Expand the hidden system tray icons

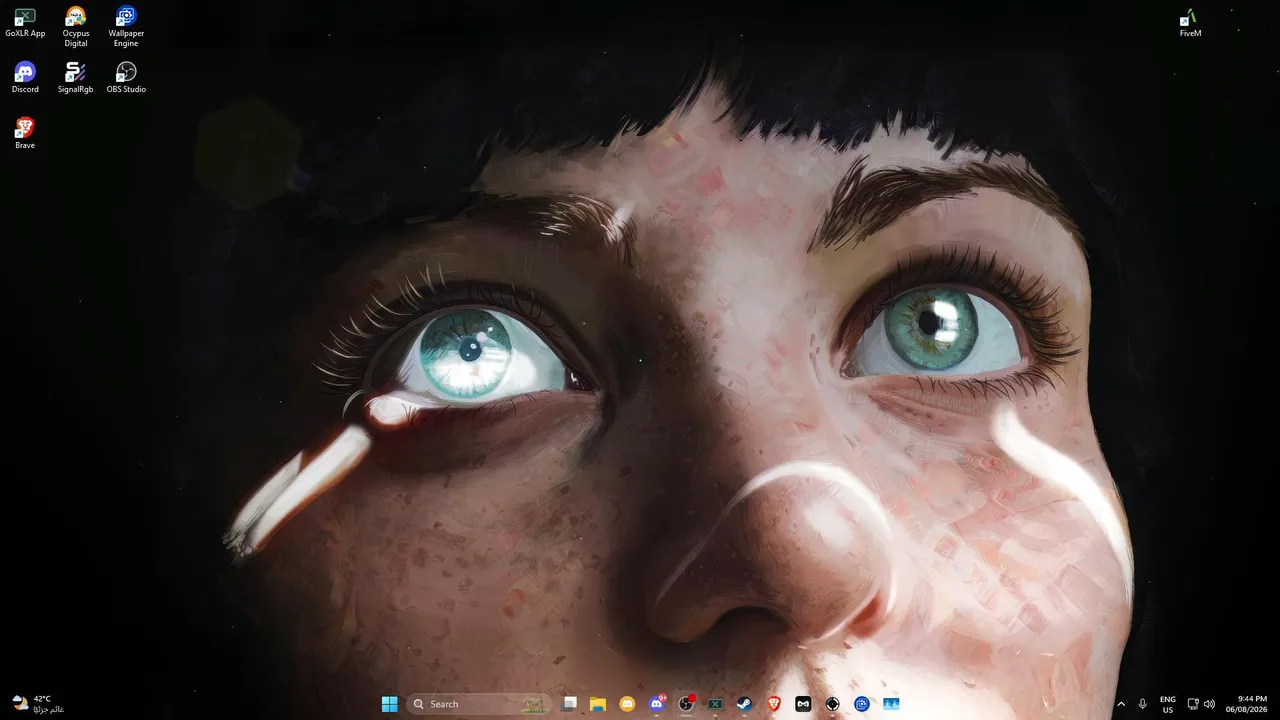coord(1120,704)
